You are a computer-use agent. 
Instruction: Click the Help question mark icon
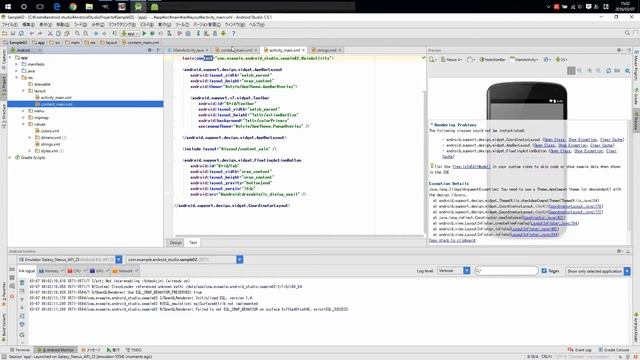pyautogui.click(x=233, y=33)
